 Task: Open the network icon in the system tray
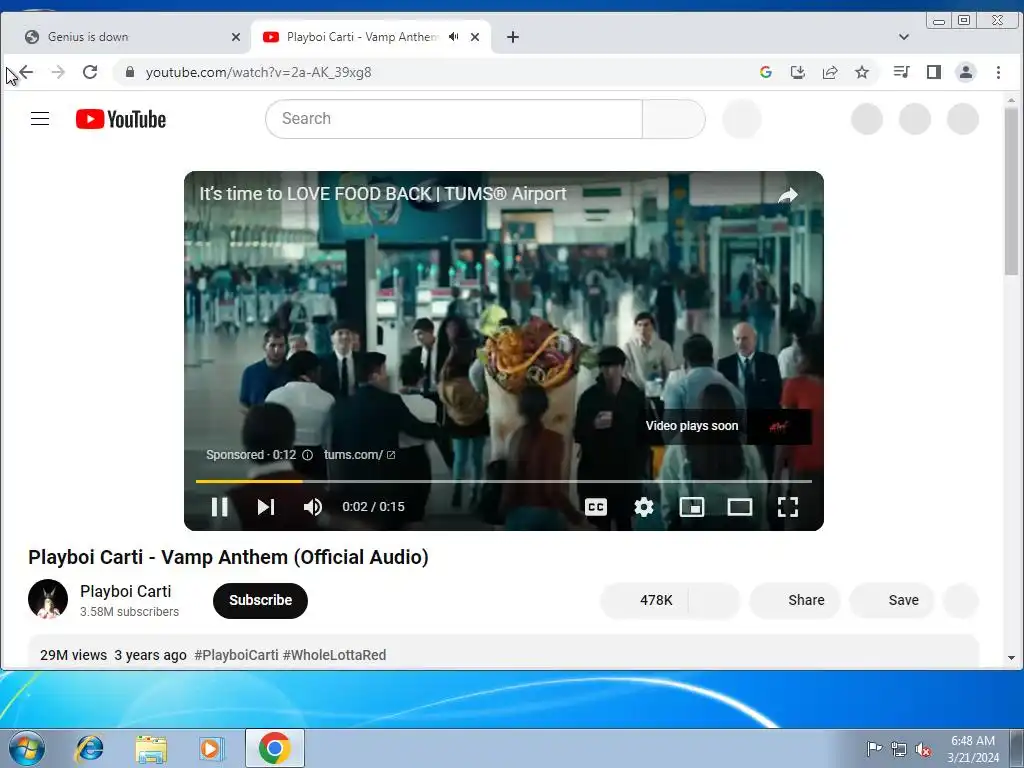point(899,750)
